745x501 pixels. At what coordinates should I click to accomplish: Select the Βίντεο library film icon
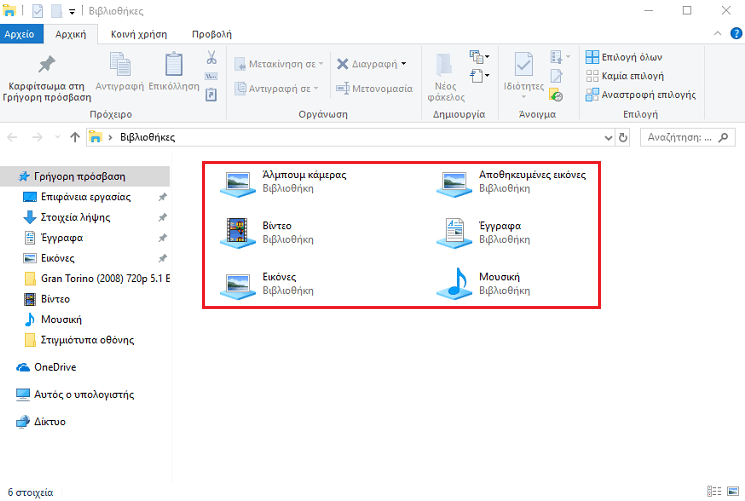(238, 233)
